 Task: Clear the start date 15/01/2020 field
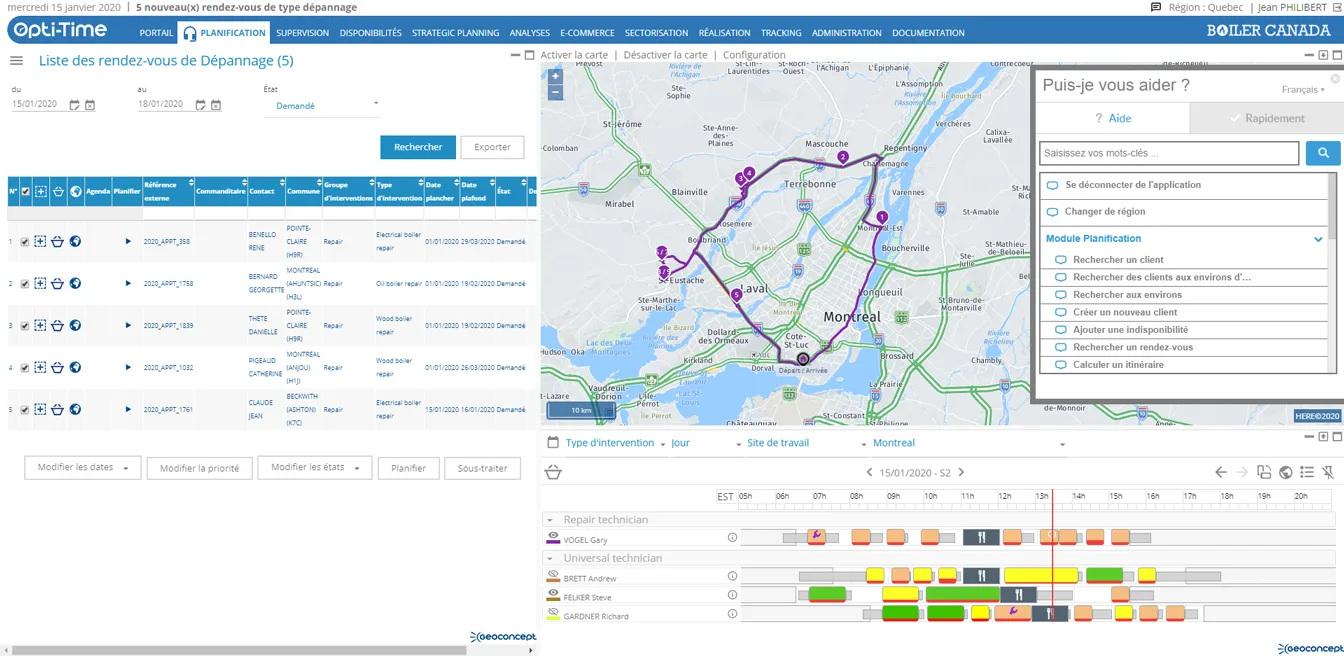[90, 105]
